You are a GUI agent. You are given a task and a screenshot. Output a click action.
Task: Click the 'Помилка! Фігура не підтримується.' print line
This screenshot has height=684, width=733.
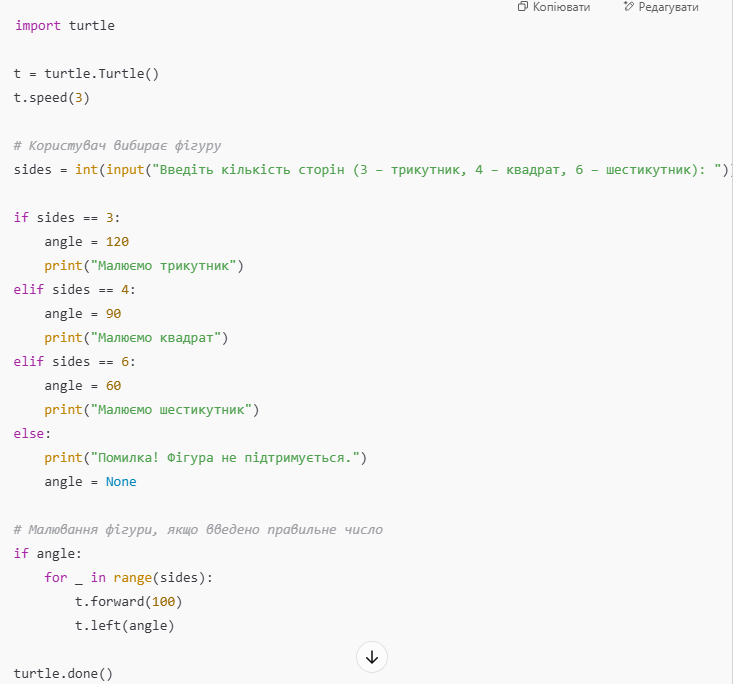point(206,458)
